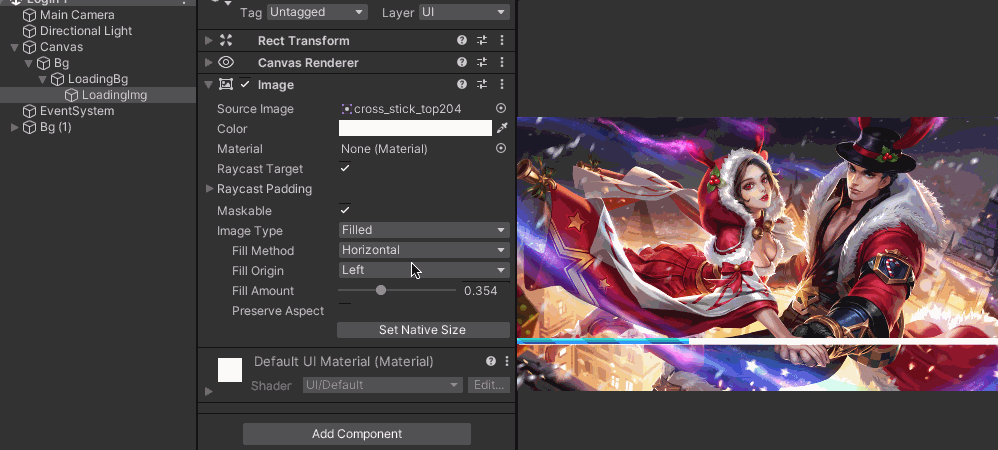Click the LoadingImg cube icon

click(71, 95)
